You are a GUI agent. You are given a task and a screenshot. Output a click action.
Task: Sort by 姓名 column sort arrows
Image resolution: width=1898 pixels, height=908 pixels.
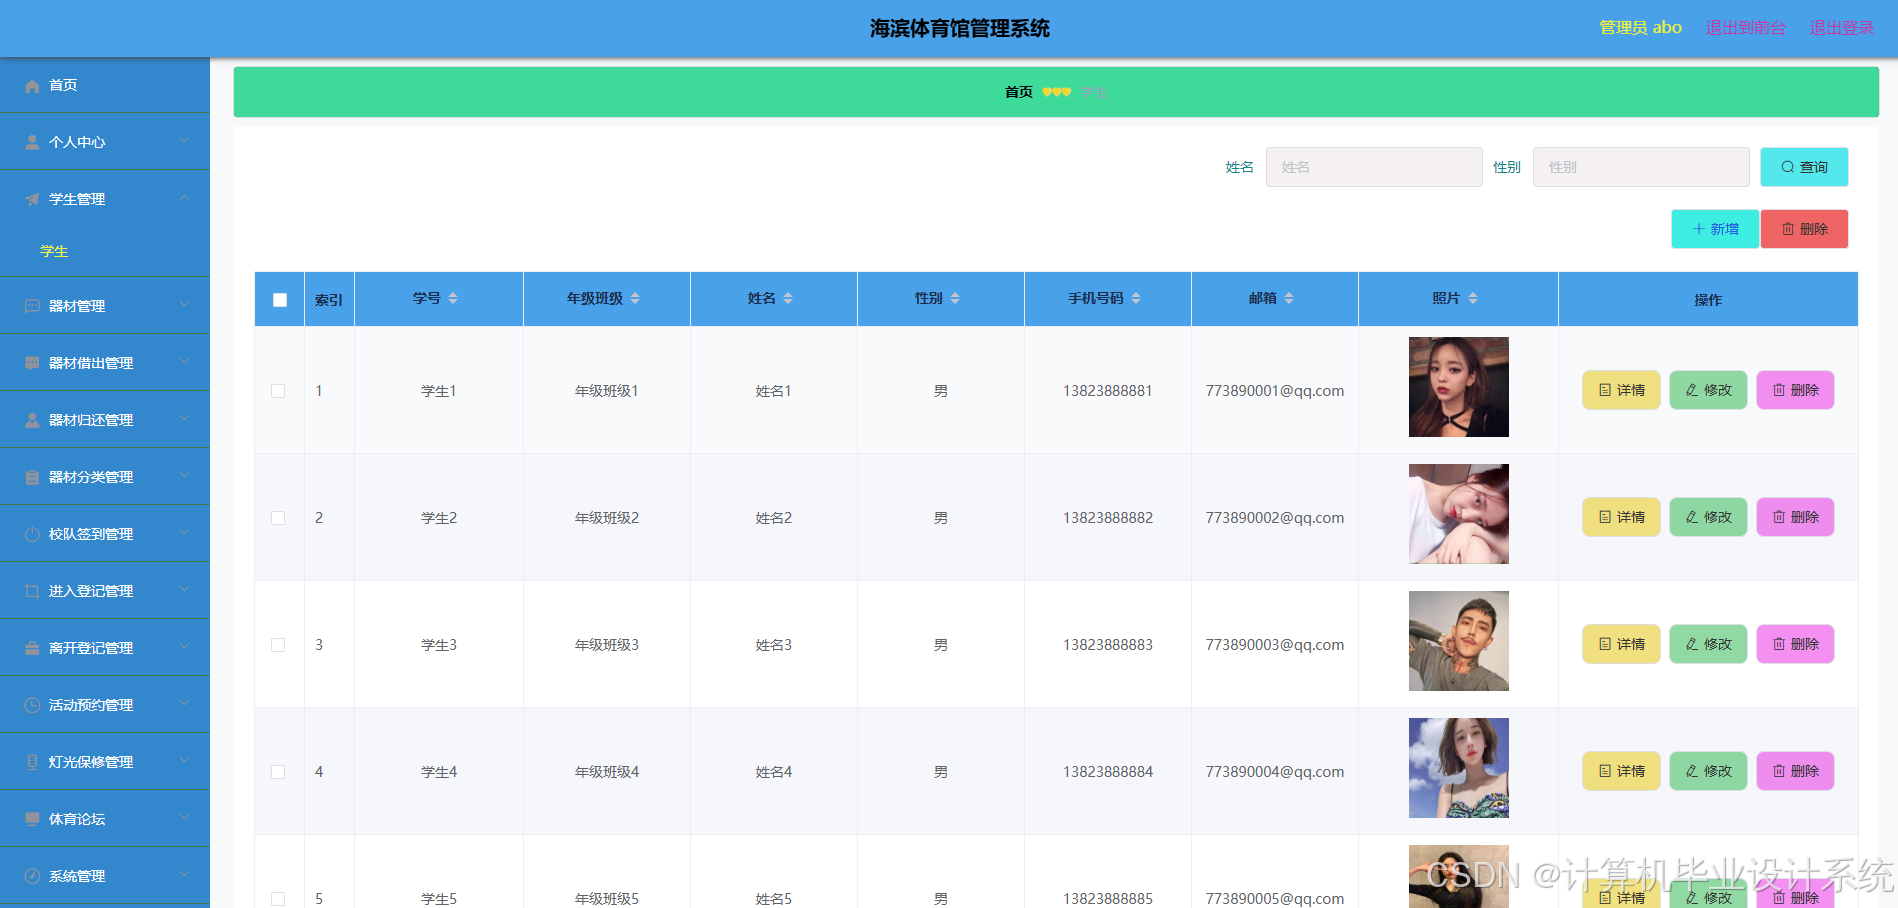788,298
